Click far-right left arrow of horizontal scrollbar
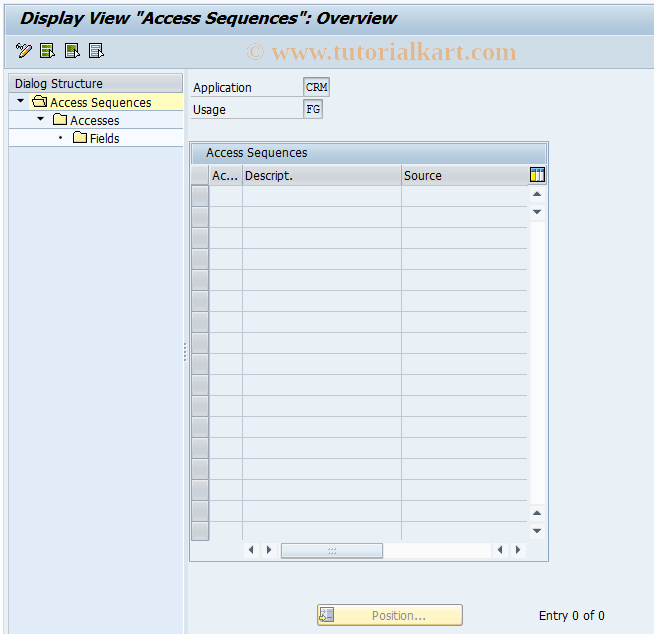654x634 pixels. click(500, 550)
